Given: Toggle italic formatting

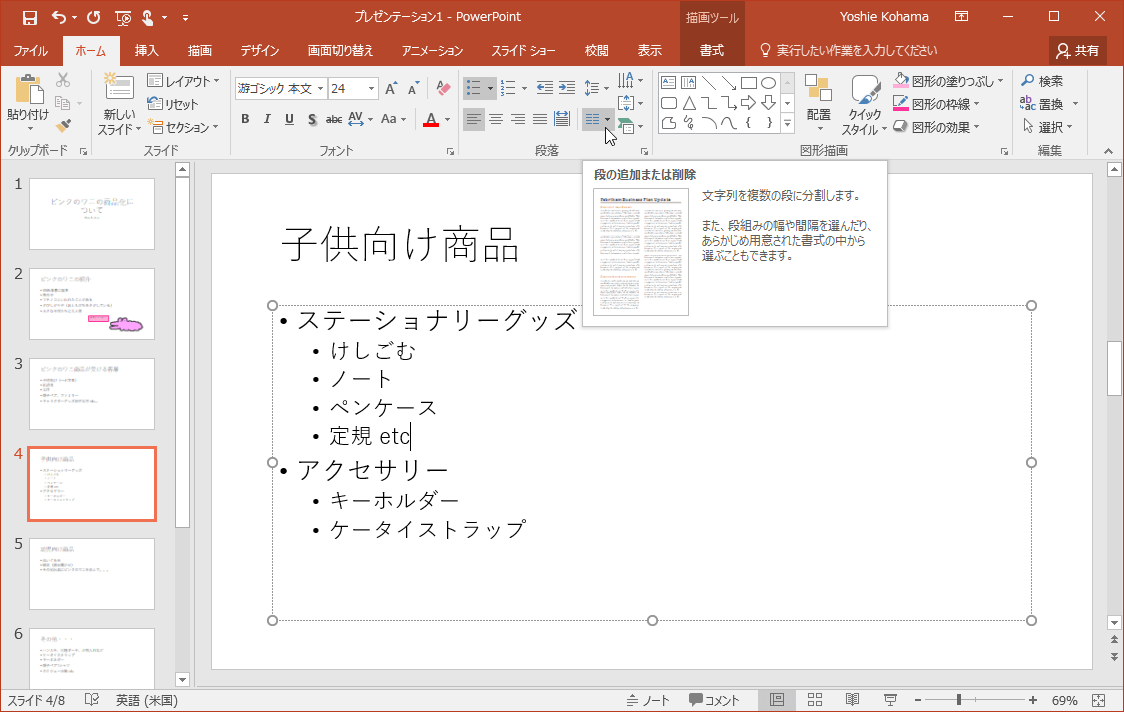Looking at the screenshot, I should [x=266, y=118].
